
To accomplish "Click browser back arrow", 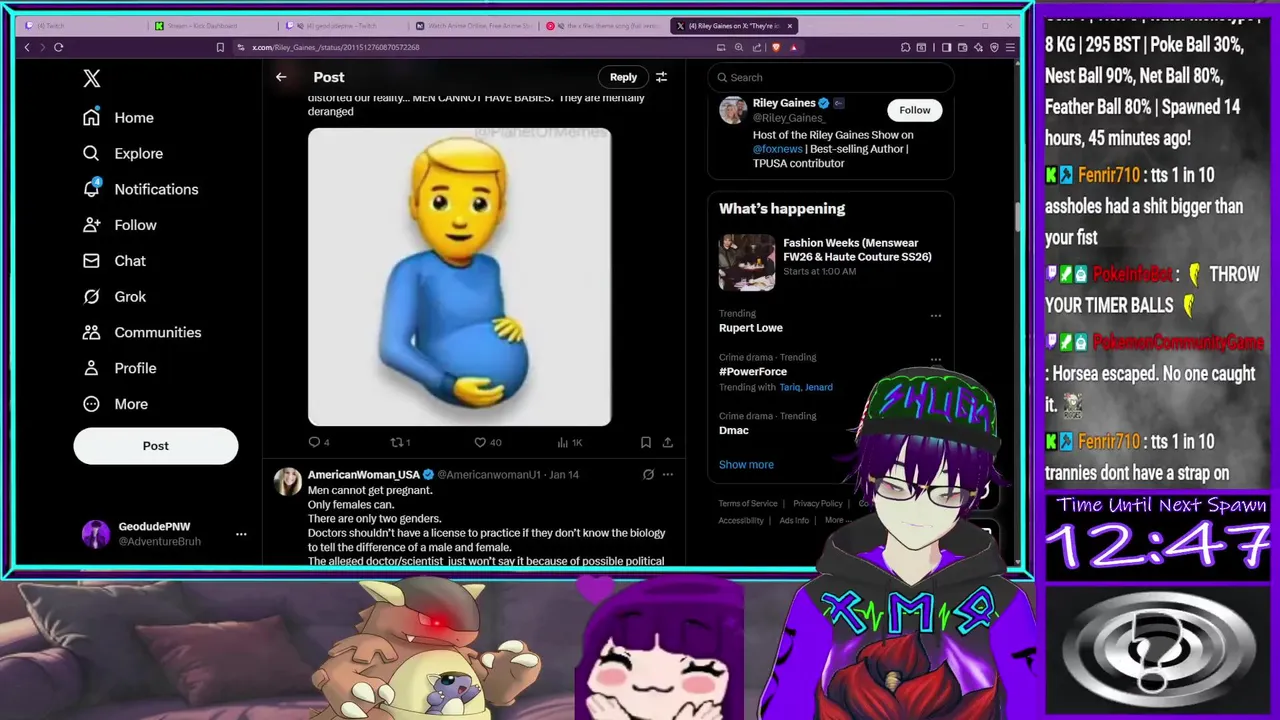I will [x=27, y=47].
